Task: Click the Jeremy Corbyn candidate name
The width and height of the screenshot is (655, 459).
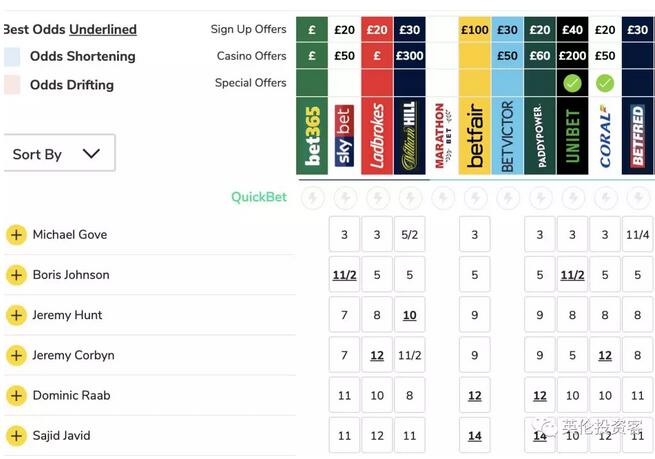Action: click(73, 355)
